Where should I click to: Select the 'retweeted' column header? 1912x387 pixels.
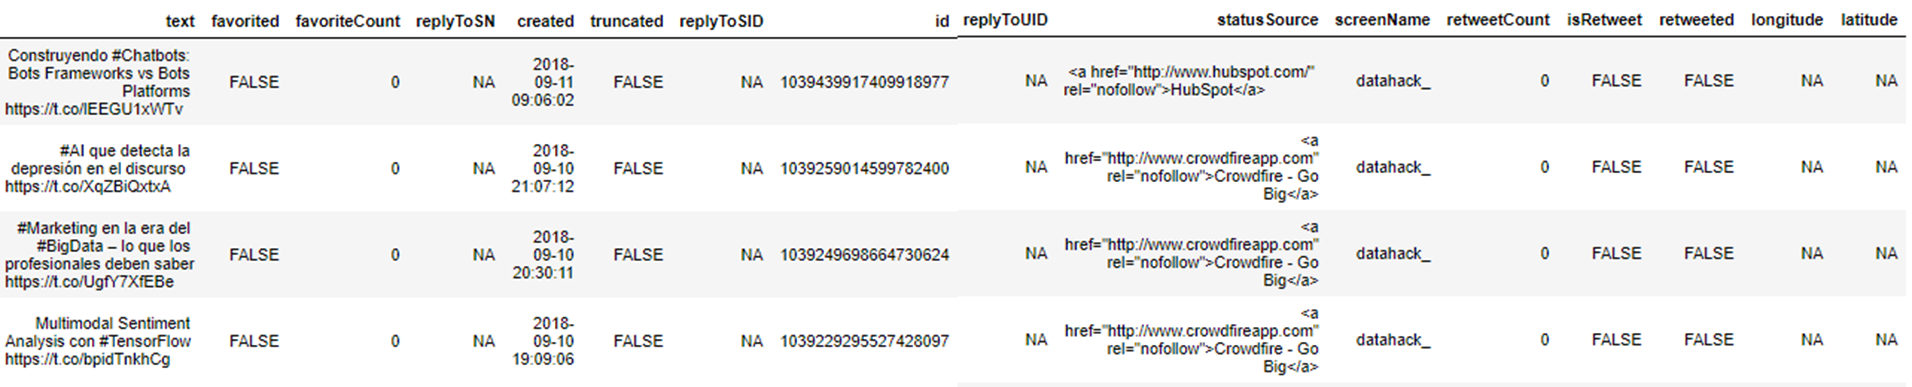click(x=1696, y=20)
